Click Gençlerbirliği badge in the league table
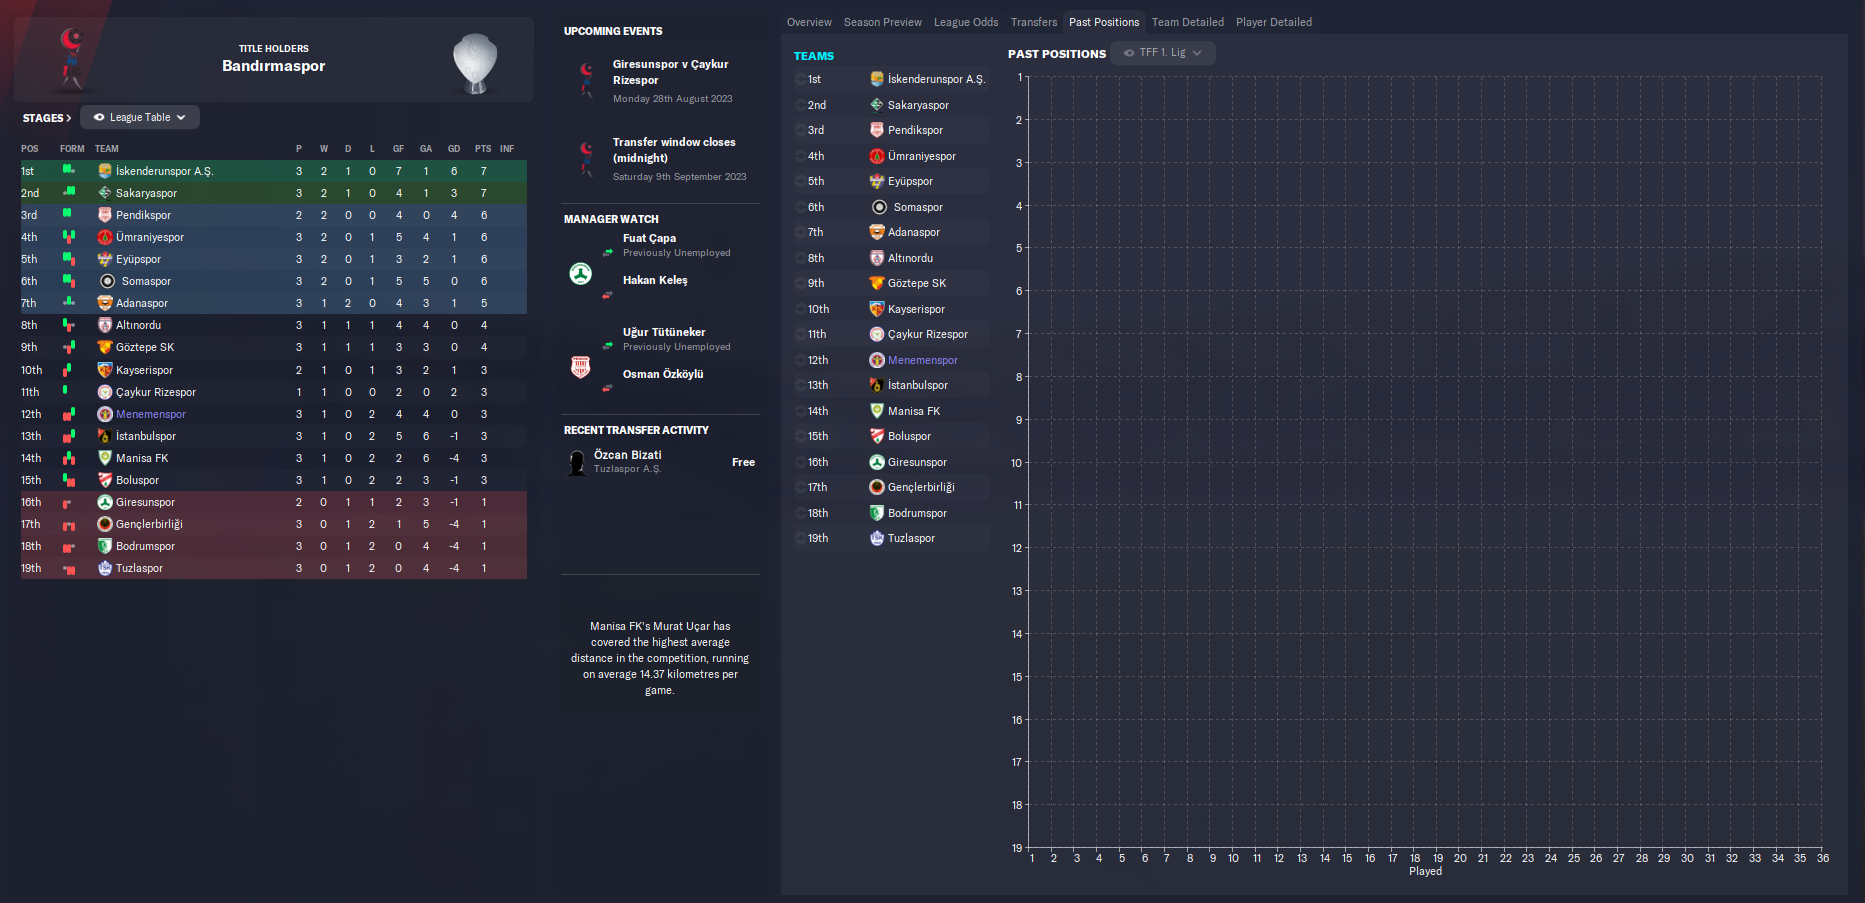1865x903 pixels. click(x=105, y=524)
